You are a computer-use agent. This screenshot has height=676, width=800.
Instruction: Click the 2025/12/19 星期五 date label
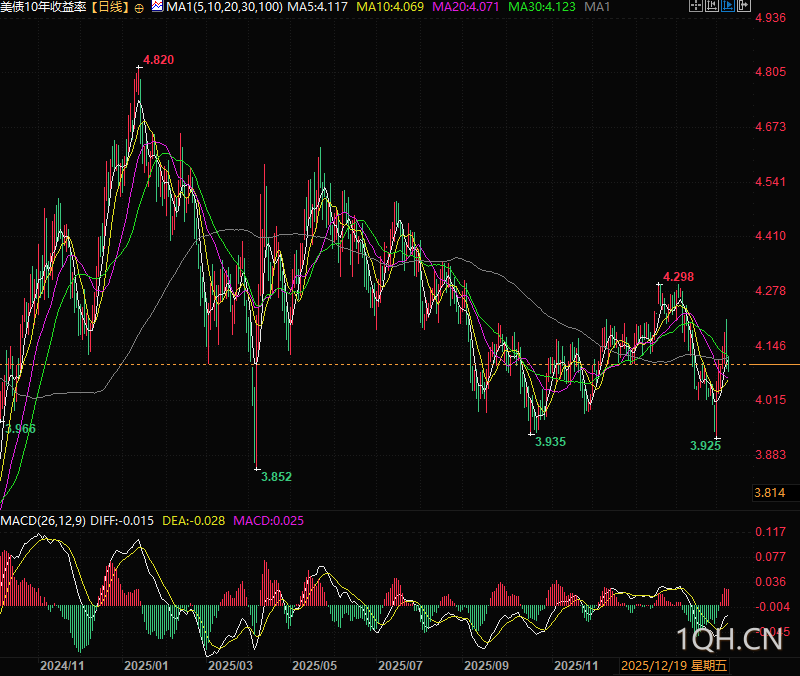(x=675, y=664)
